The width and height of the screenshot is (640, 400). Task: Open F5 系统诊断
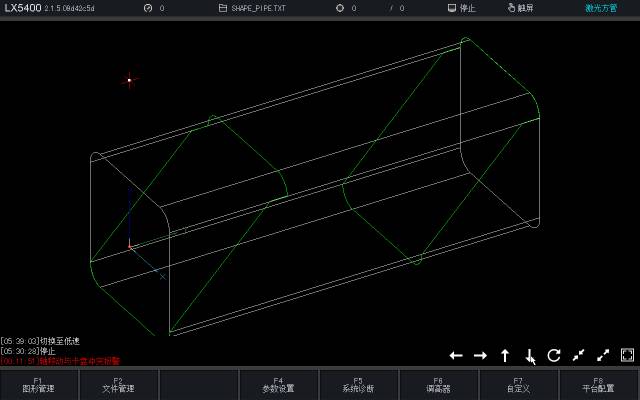(x=358, y=385)
